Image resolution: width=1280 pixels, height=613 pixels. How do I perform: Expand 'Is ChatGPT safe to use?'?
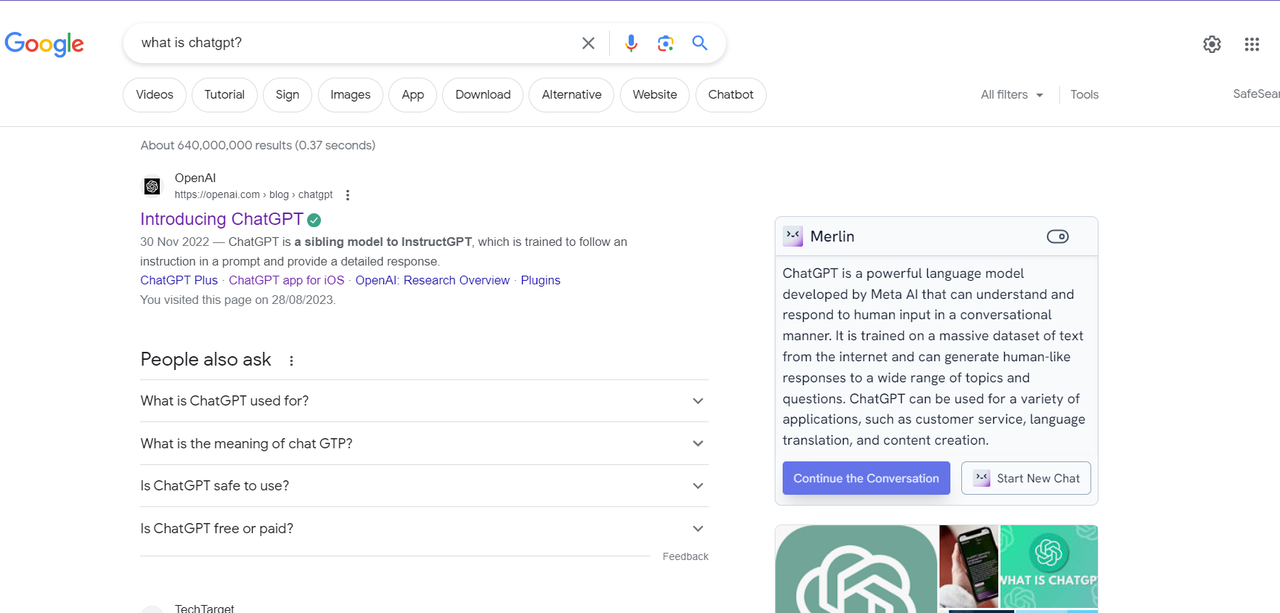pyautogui.click(x=424, y=485)
